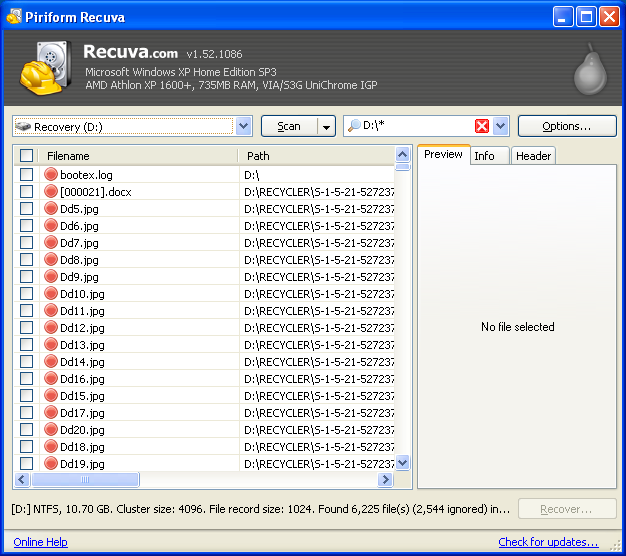Click the horizontal scrollbar thumb
The image size is (626, 556).
(x=85, y=479)
